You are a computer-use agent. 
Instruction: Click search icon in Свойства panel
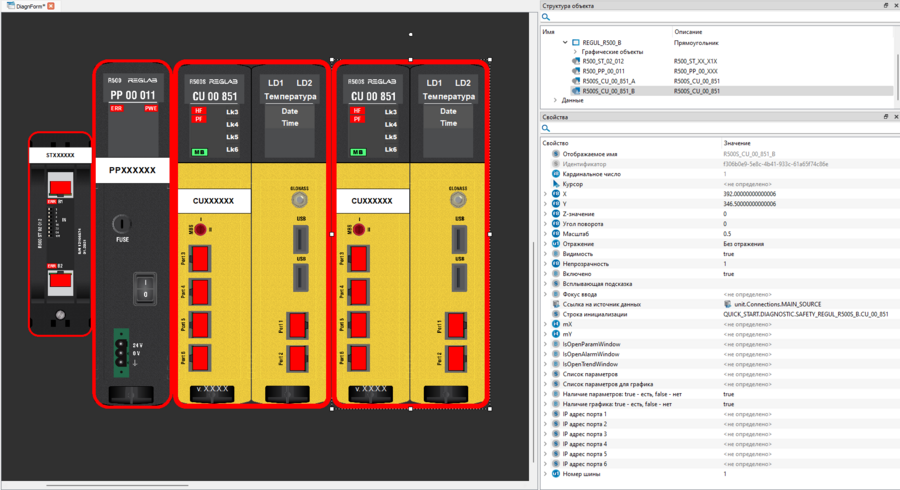[x=546, y=128]
